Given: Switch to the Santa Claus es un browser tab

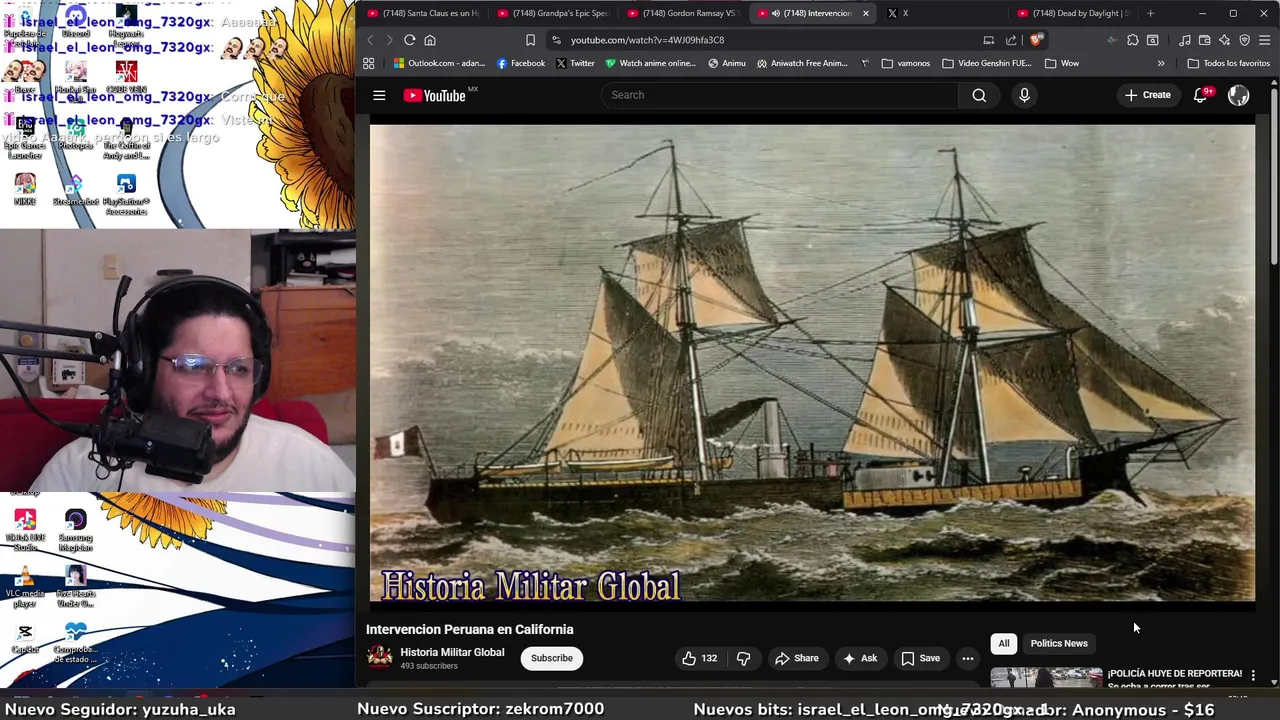Looking at the screenshot, I should pyautogui.click(x=423, y=13).
